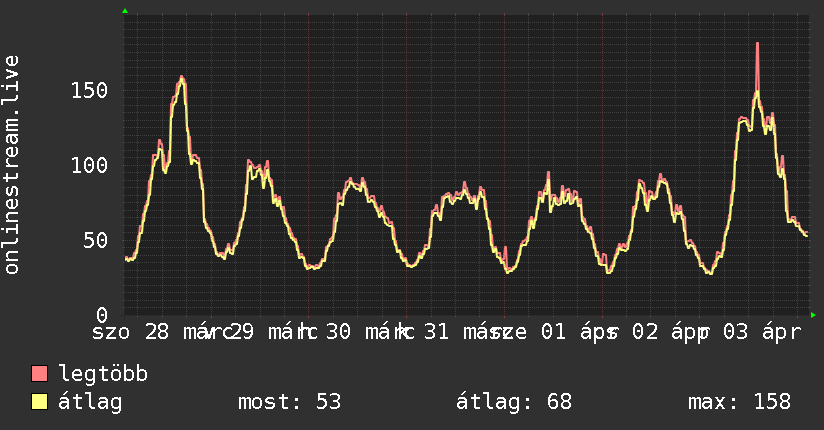Select the átlag legend label beside yellow swatch
The height and width of the screenshot is (430, 824).
pyautogui.click(x=90, y=402)
